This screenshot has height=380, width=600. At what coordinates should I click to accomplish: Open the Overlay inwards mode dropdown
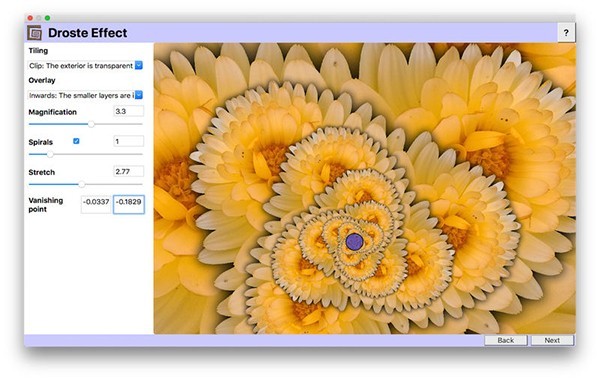coord(86,95)
